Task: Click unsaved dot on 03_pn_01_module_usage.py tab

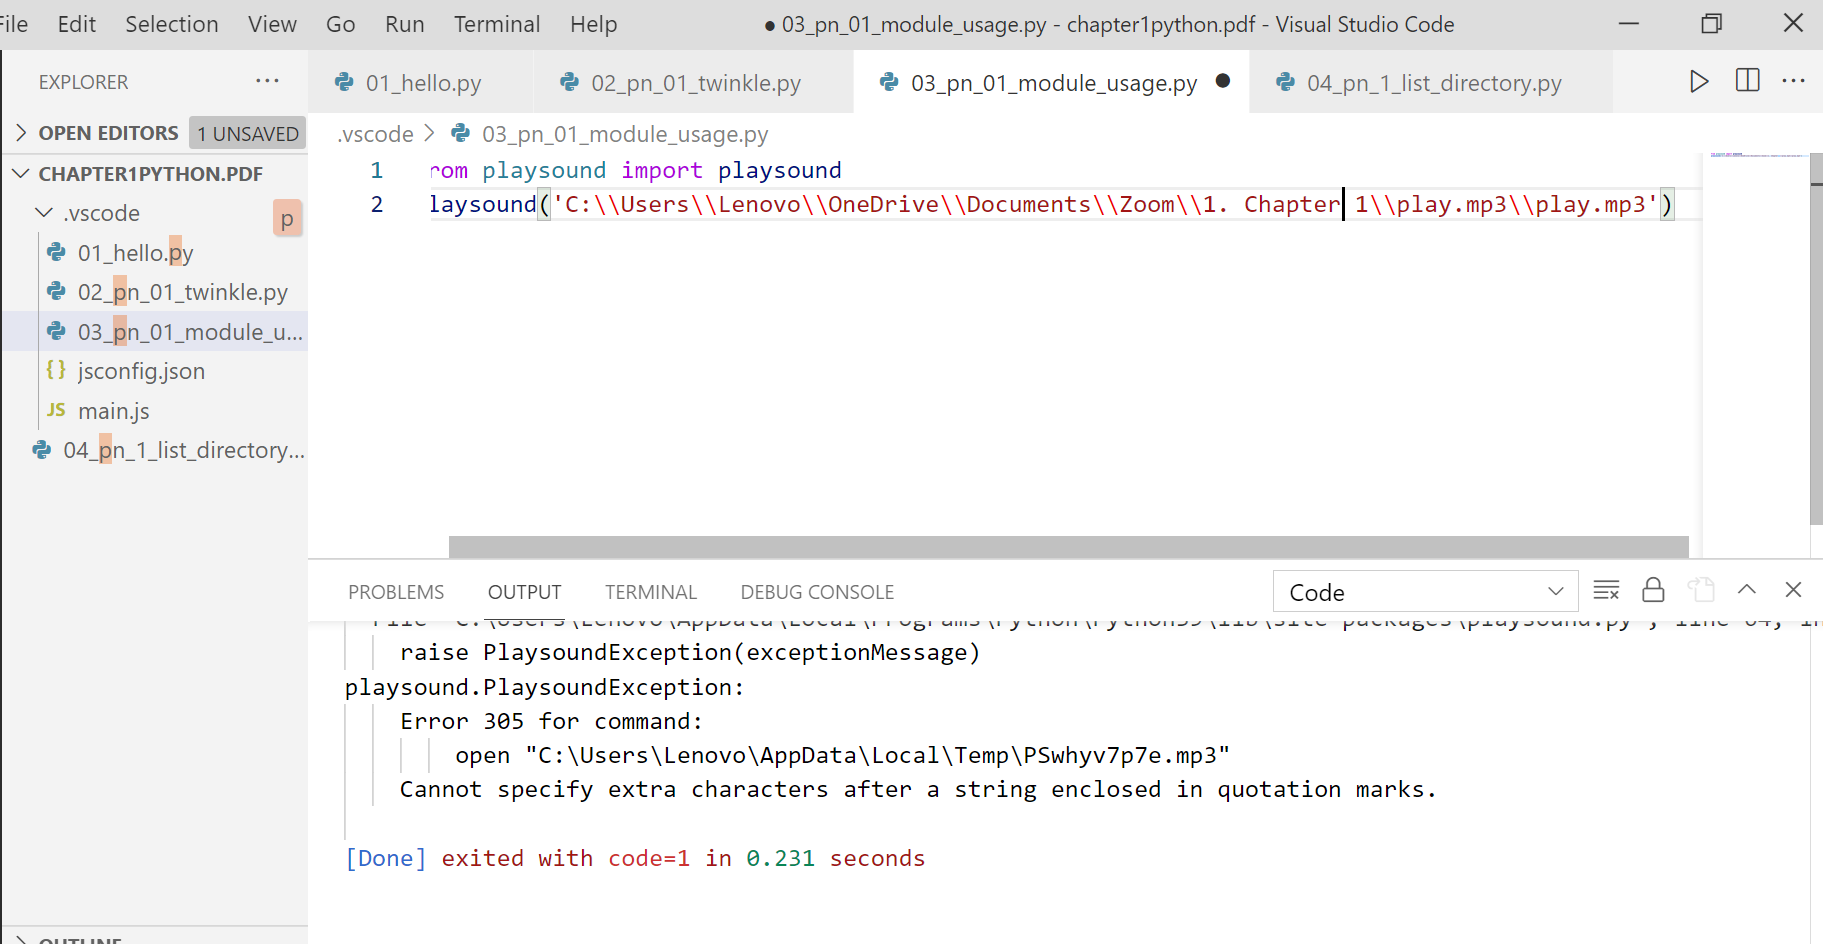Action: coord(1222,82)
